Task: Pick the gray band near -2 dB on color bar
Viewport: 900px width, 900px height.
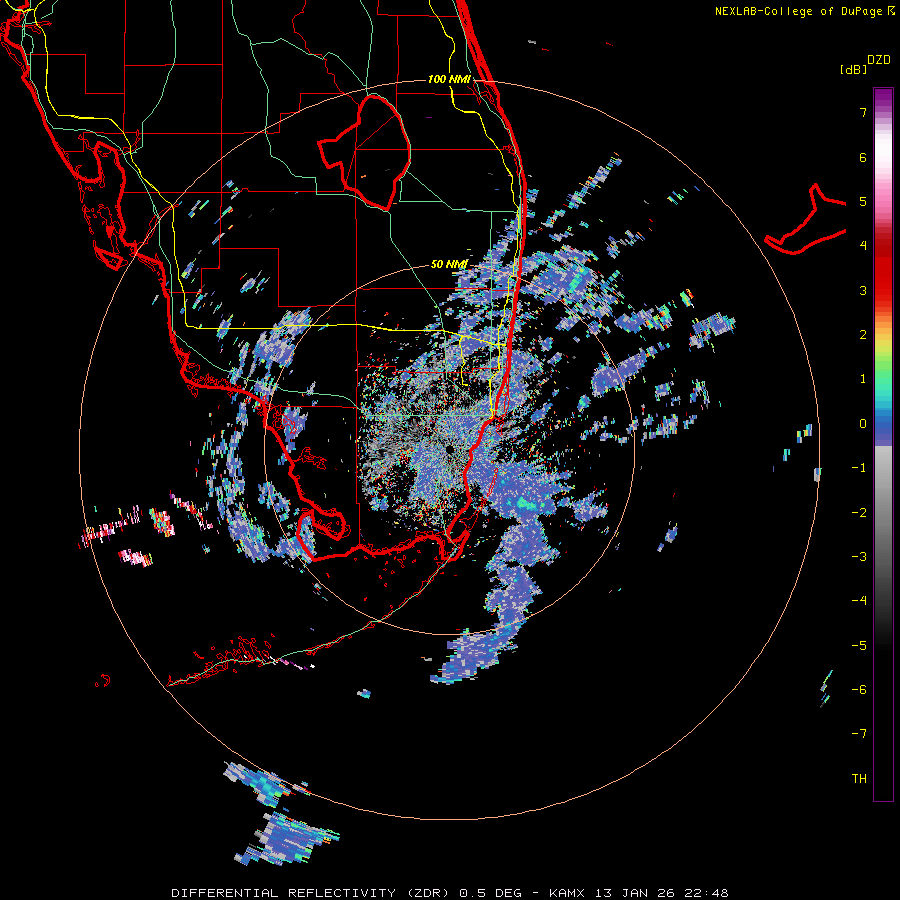Action: [x=883, y=512]
